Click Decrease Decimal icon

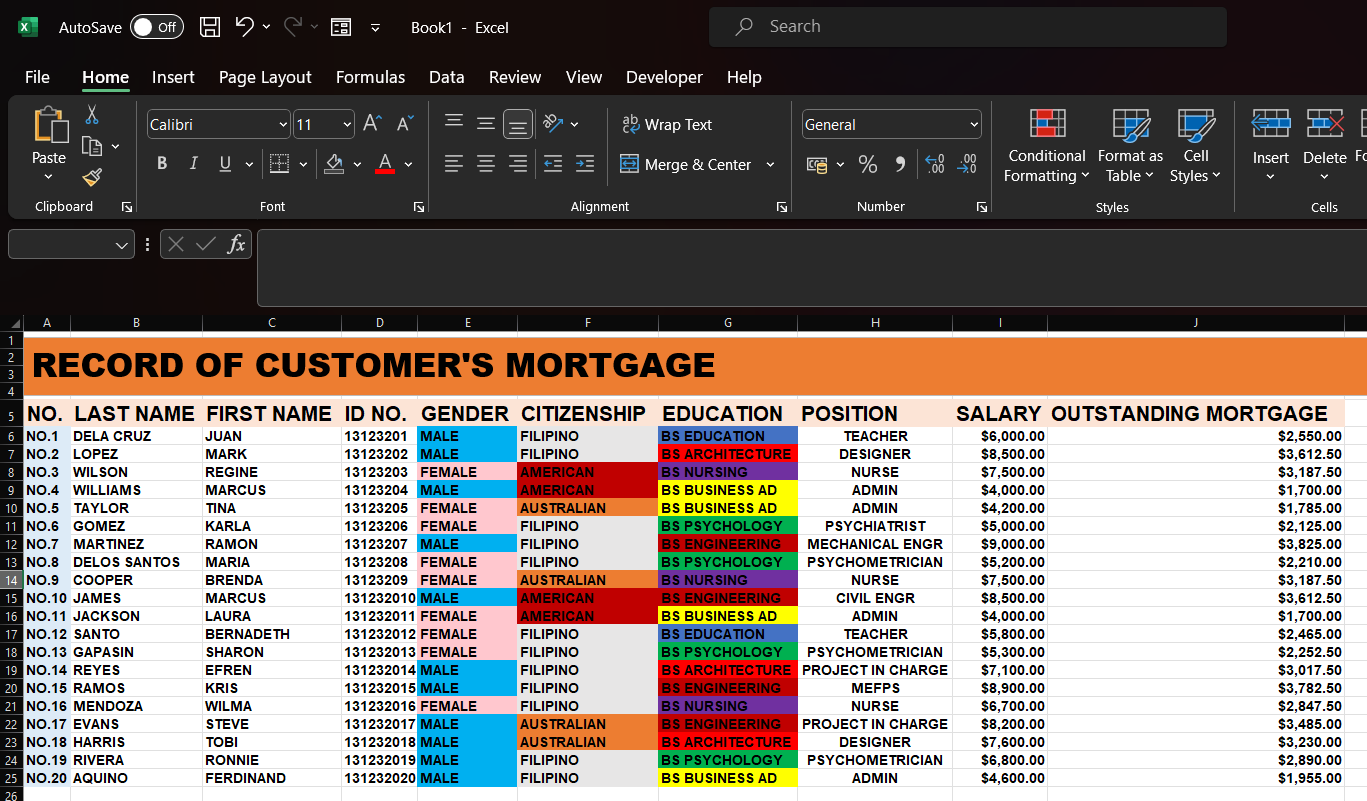(967, 164)
